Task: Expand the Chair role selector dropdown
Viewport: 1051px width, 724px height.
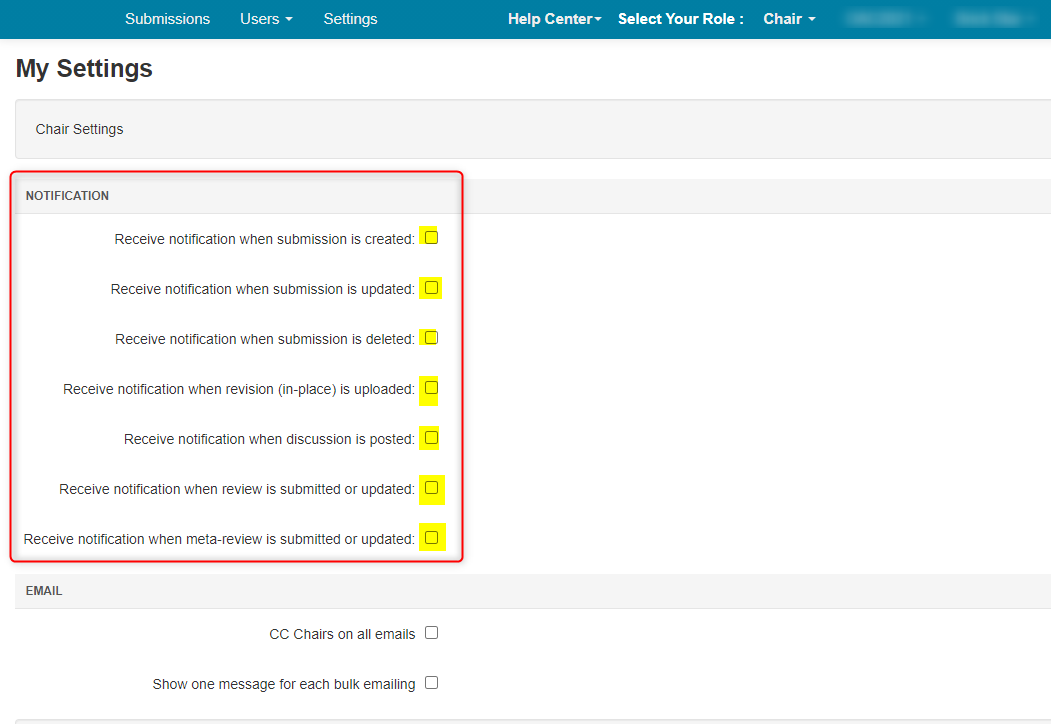Action: pyautogui.click(x=789, y=19)
